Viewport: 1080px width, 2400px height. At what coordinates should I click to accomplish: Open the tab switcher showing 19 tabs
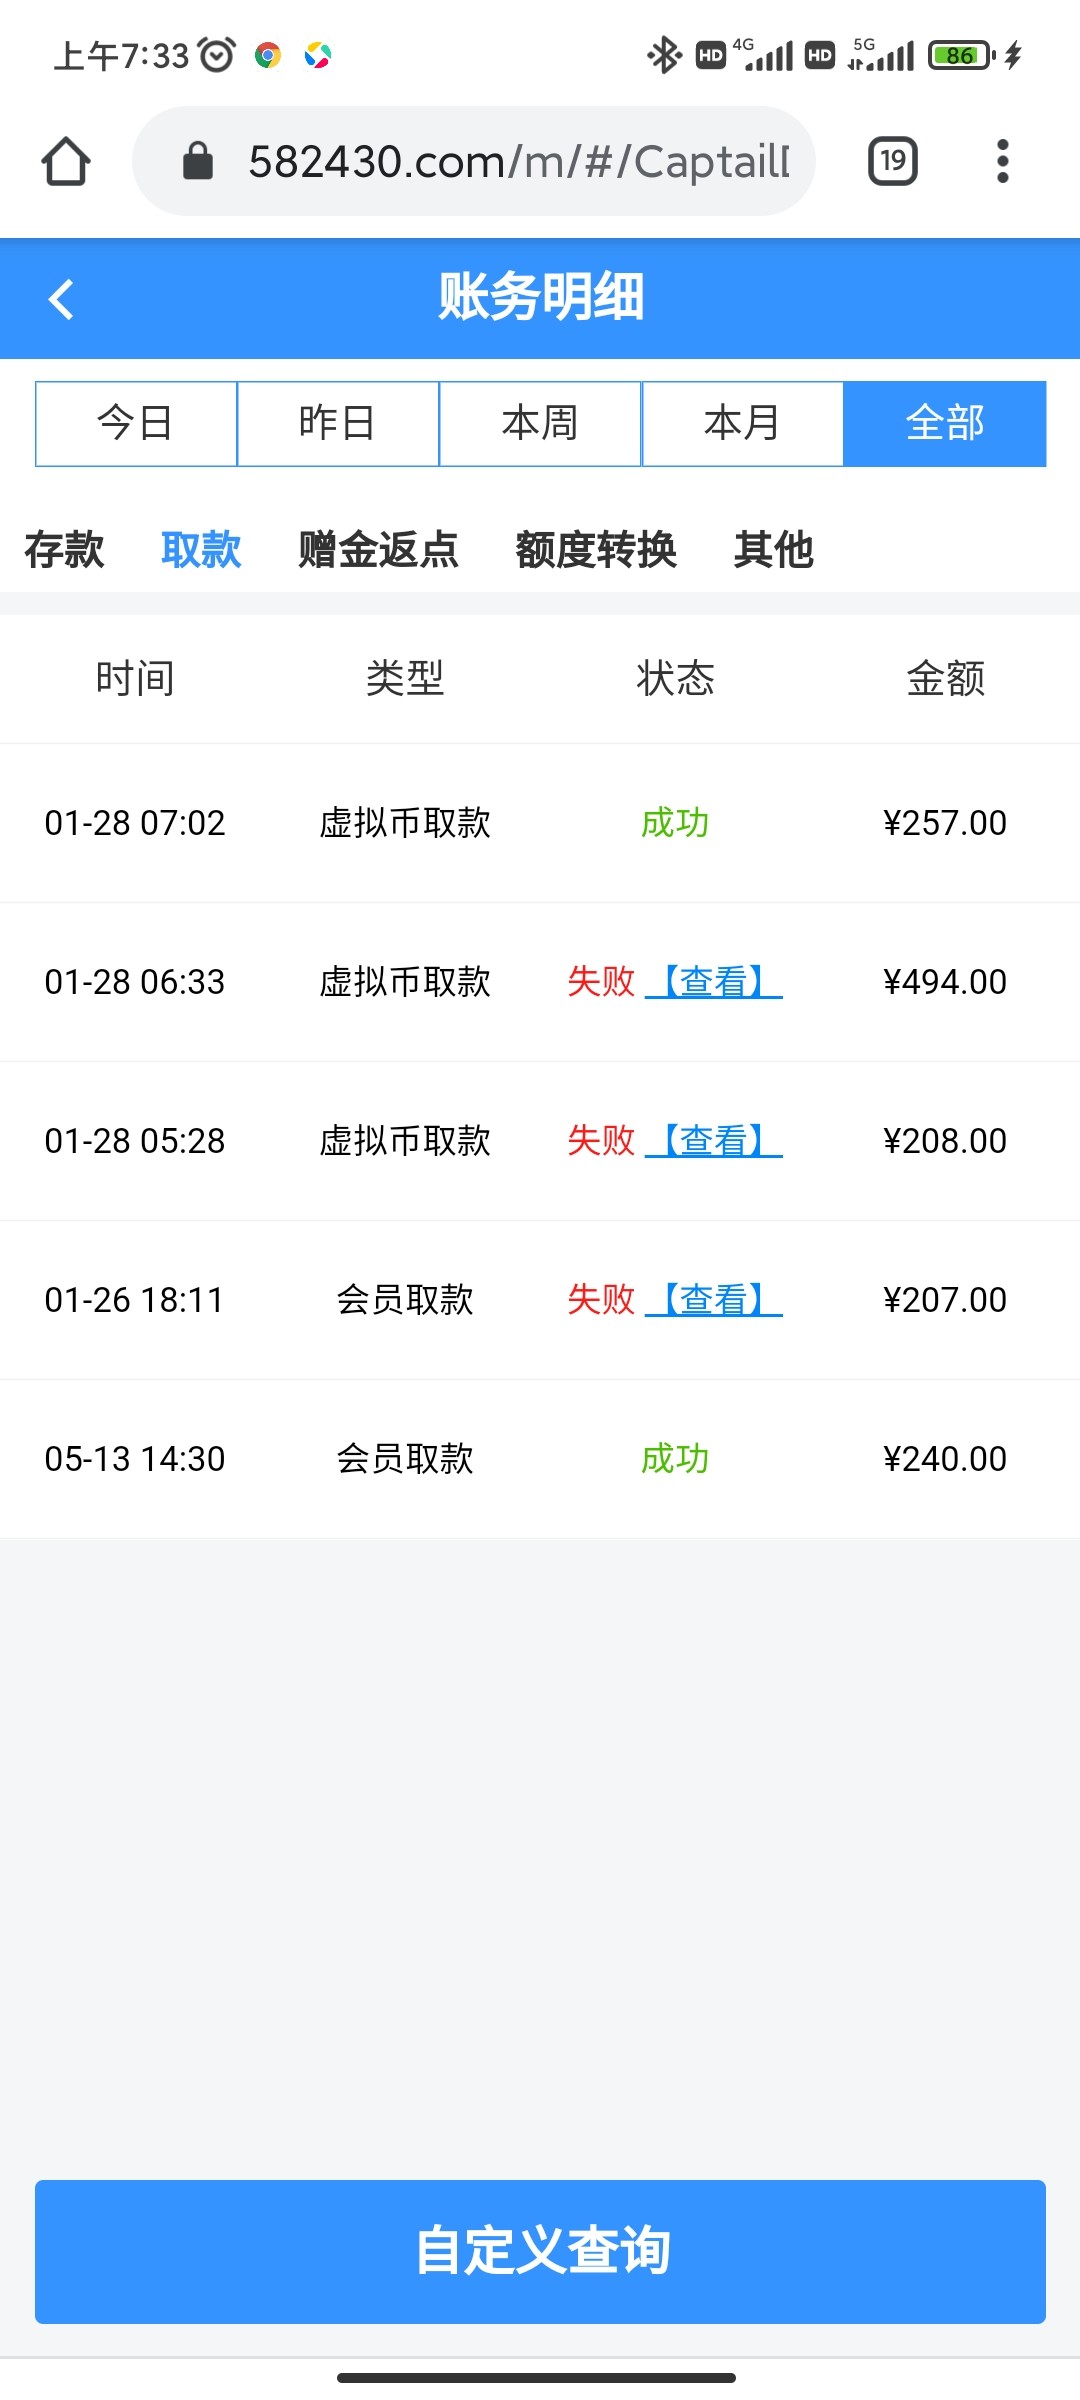(893, 161)
